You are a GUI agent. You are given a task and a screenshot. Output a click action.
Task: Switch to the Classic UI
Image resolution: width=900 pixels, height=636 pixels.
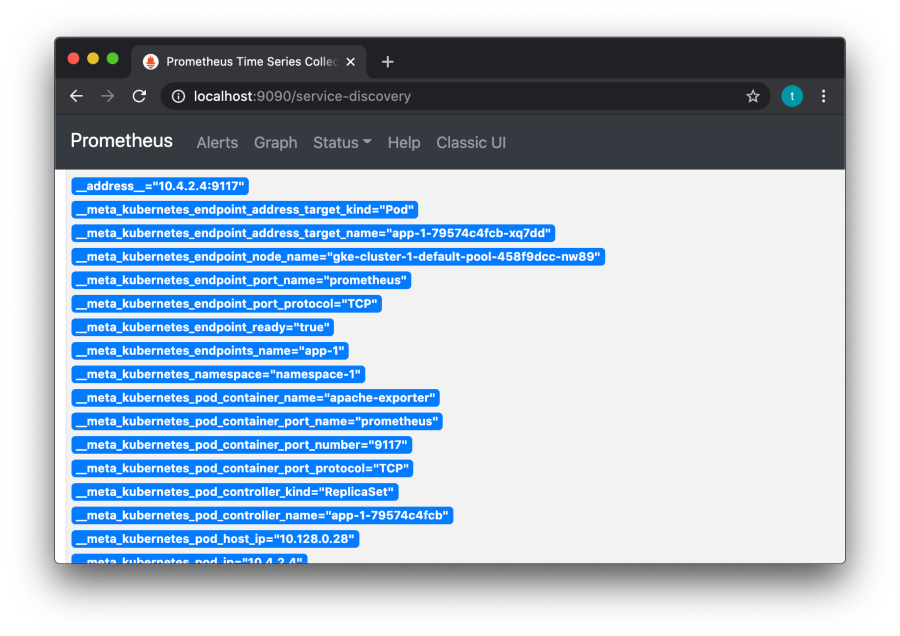pos(471,143)
